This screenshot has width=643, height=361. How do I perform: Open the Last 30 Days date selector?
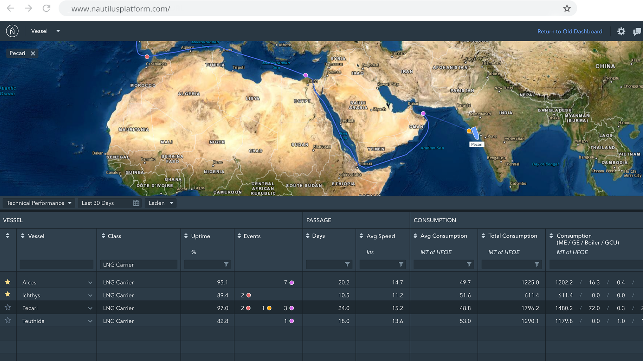[x=110, y=203]
